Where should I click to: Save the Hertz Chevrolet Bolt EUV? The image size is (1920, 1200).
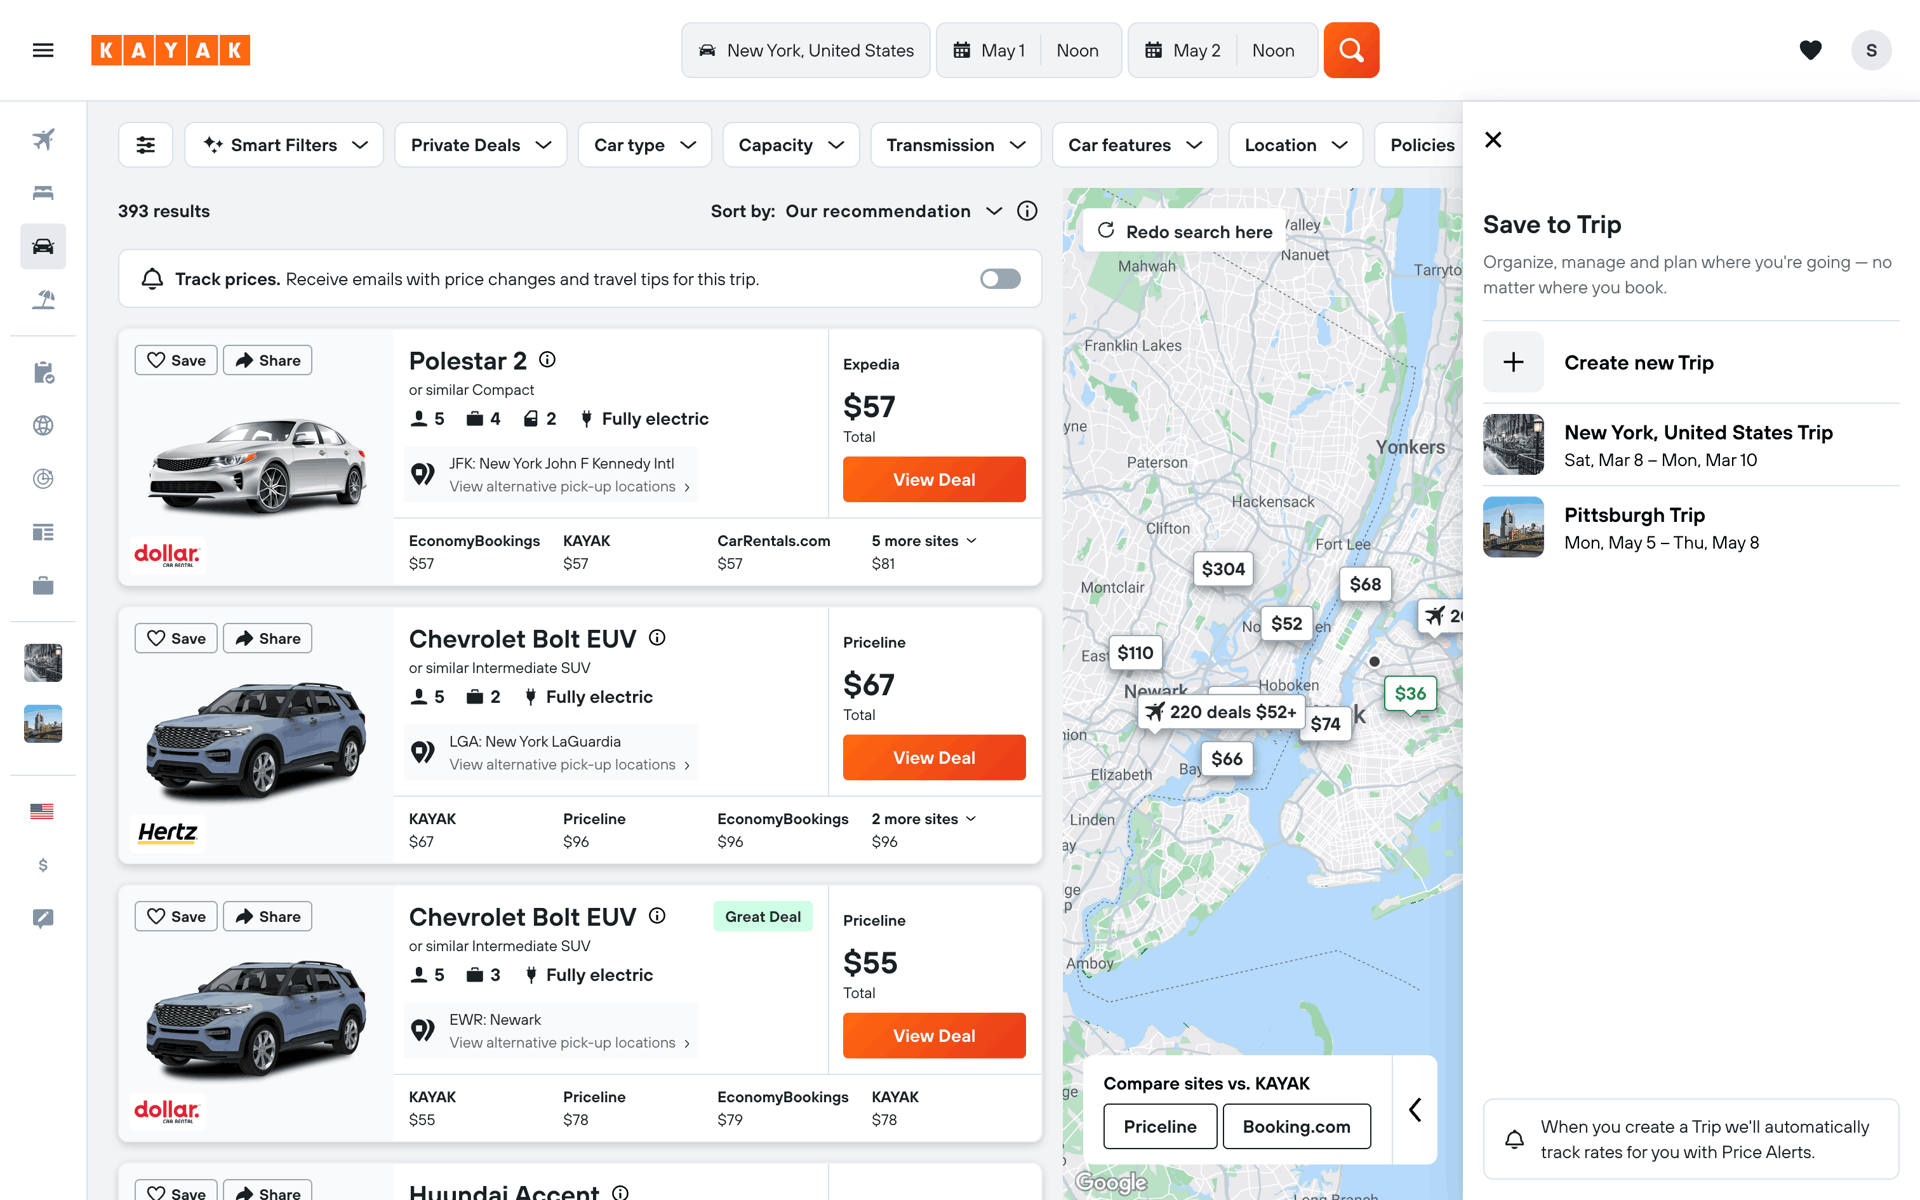coord(176,638)
